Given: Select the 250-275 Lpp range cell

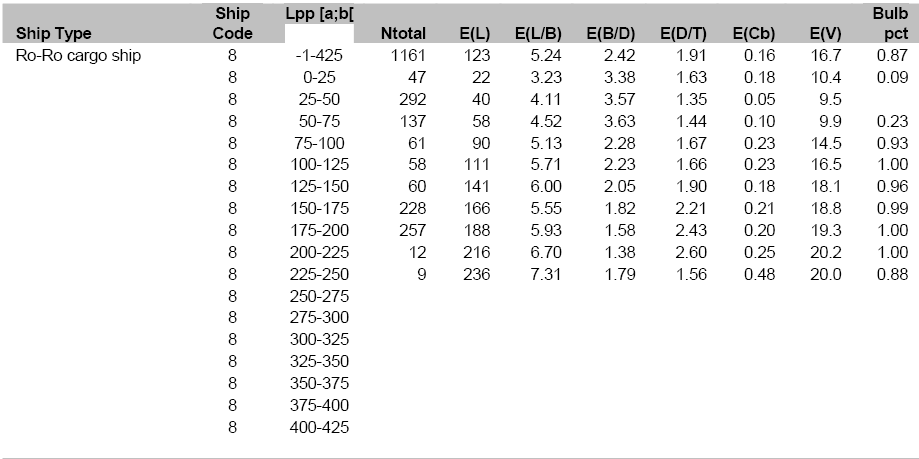Looking at the screenshot, I should 319,297.
